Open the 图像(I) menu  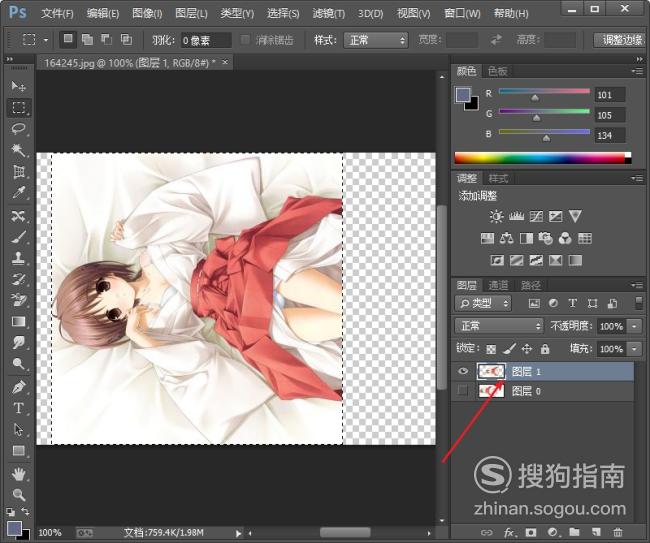coord(147,14)
